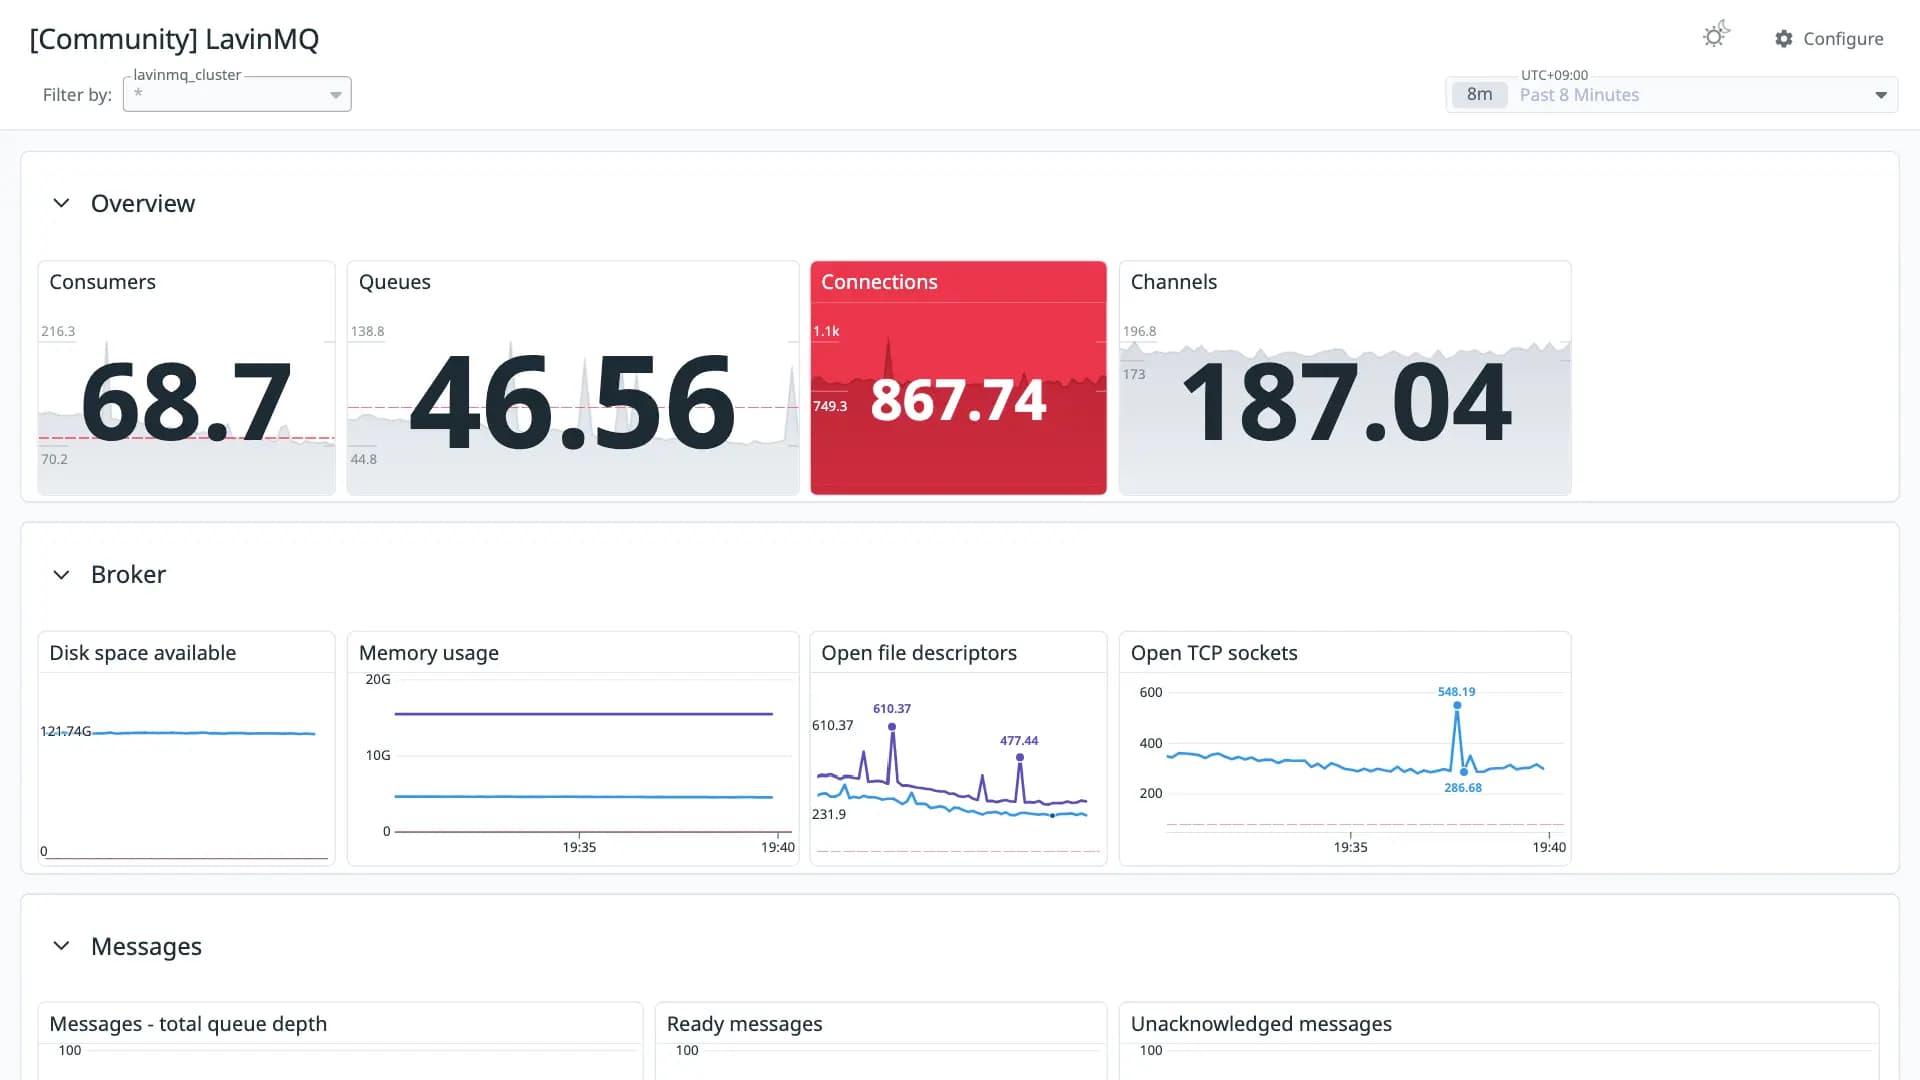The width and height of the screenshot is (1920, 1080).
Task: Collapse the Overview section
Action: (61, 203)
